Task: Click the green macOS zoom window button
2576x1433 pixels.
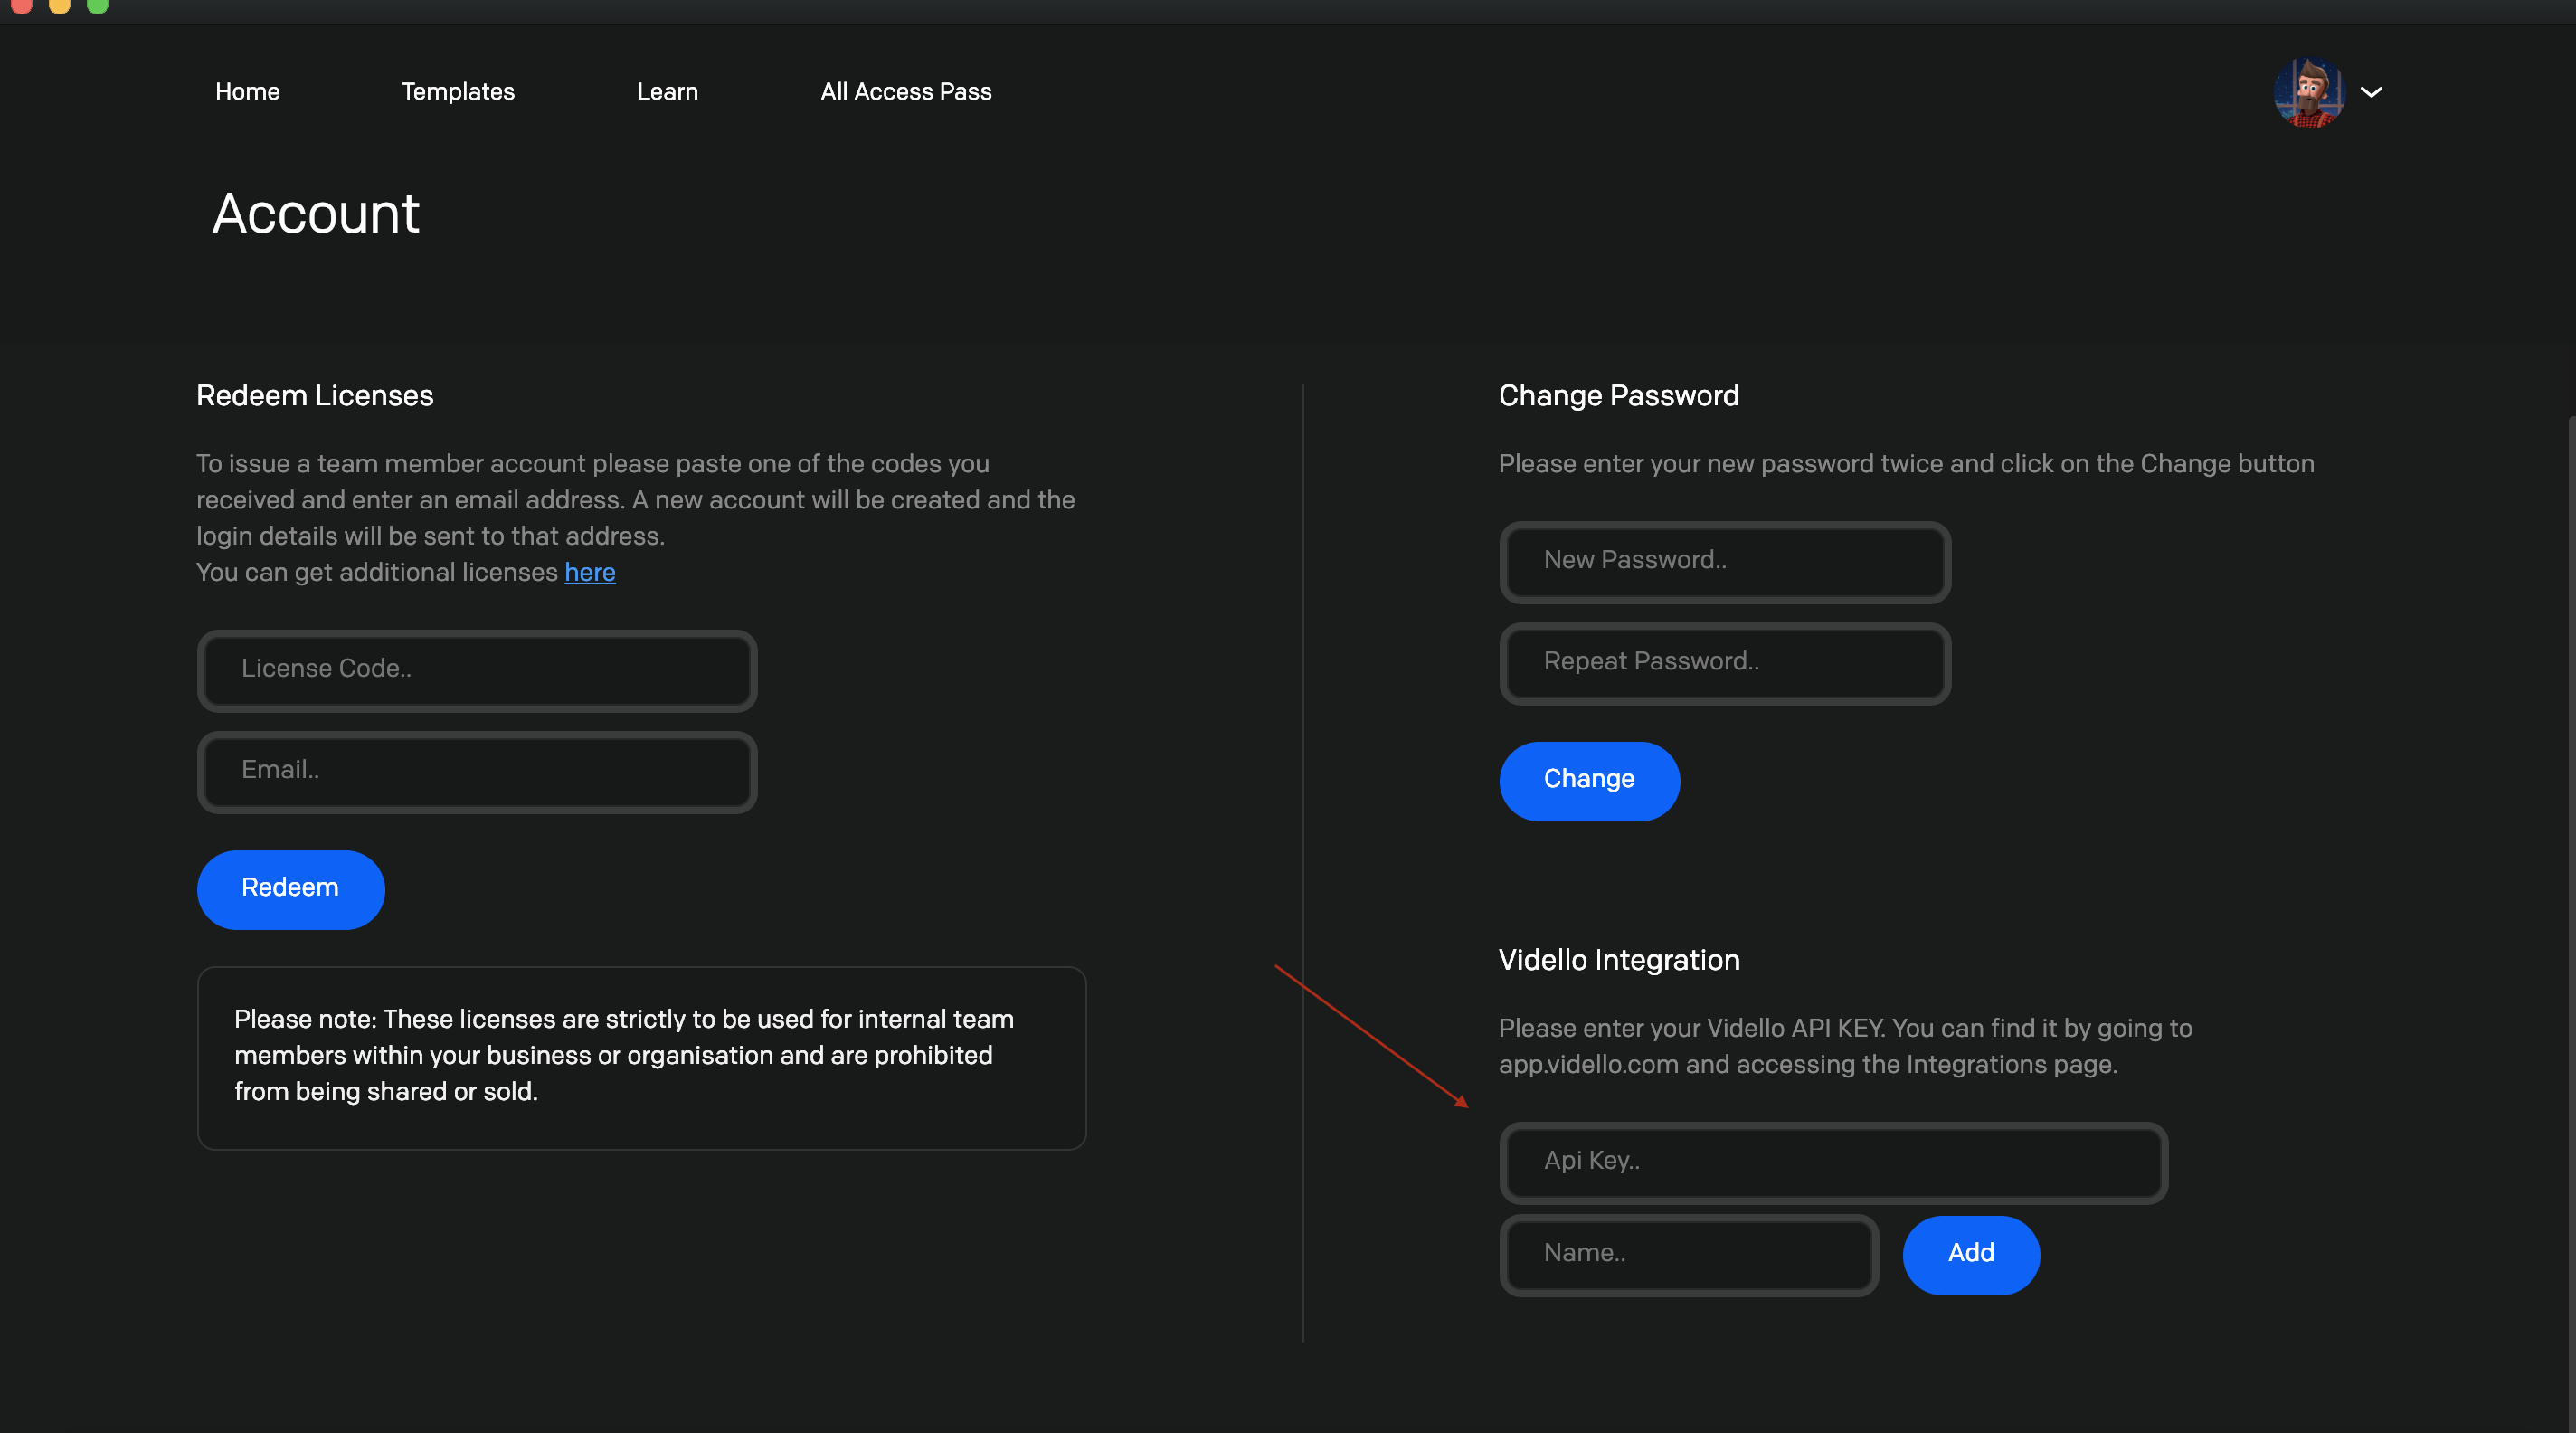Action: pyautogui.click(x=97, y=5)
